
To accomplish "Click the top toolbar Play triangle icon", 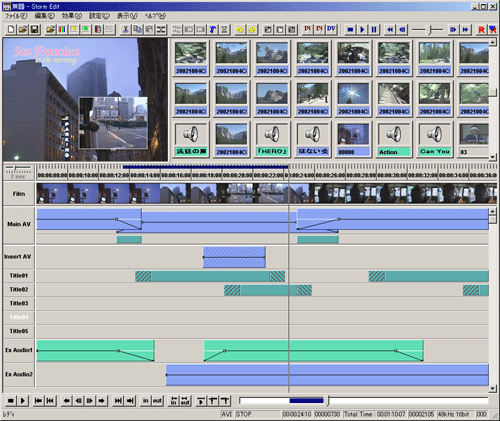I will click(362, 29).
